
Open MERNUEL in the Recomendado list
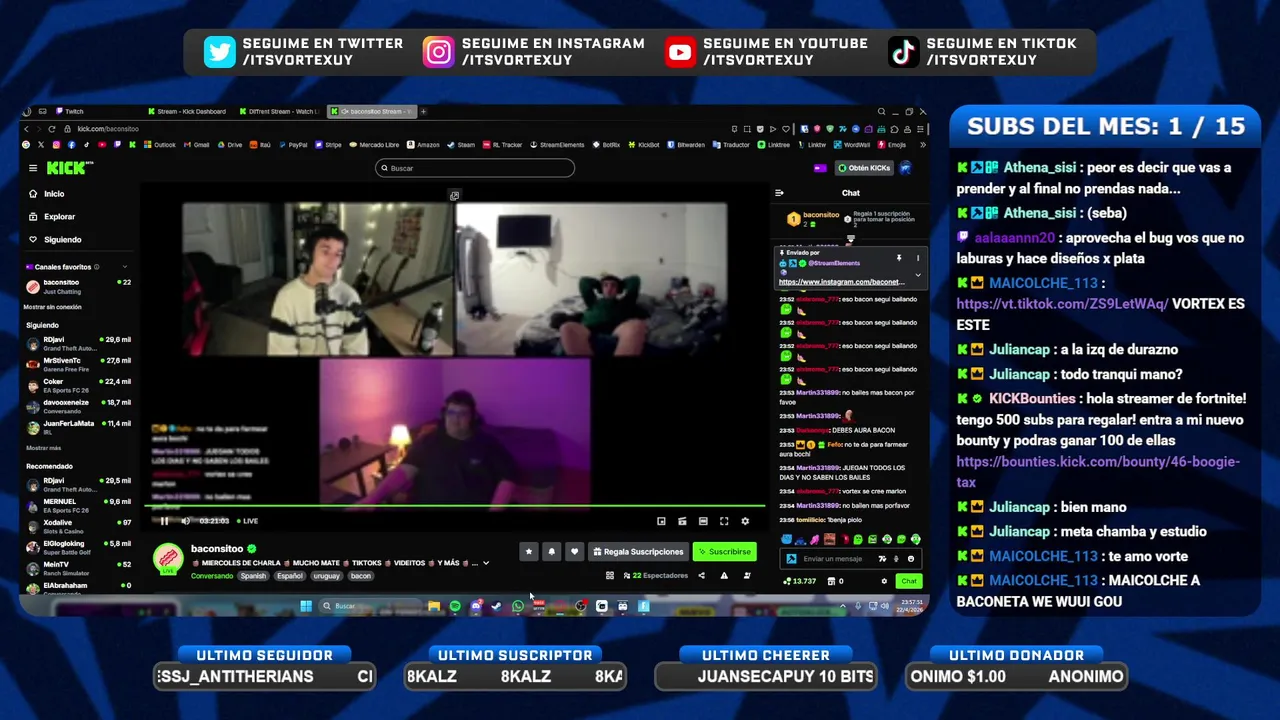(78, 505)
